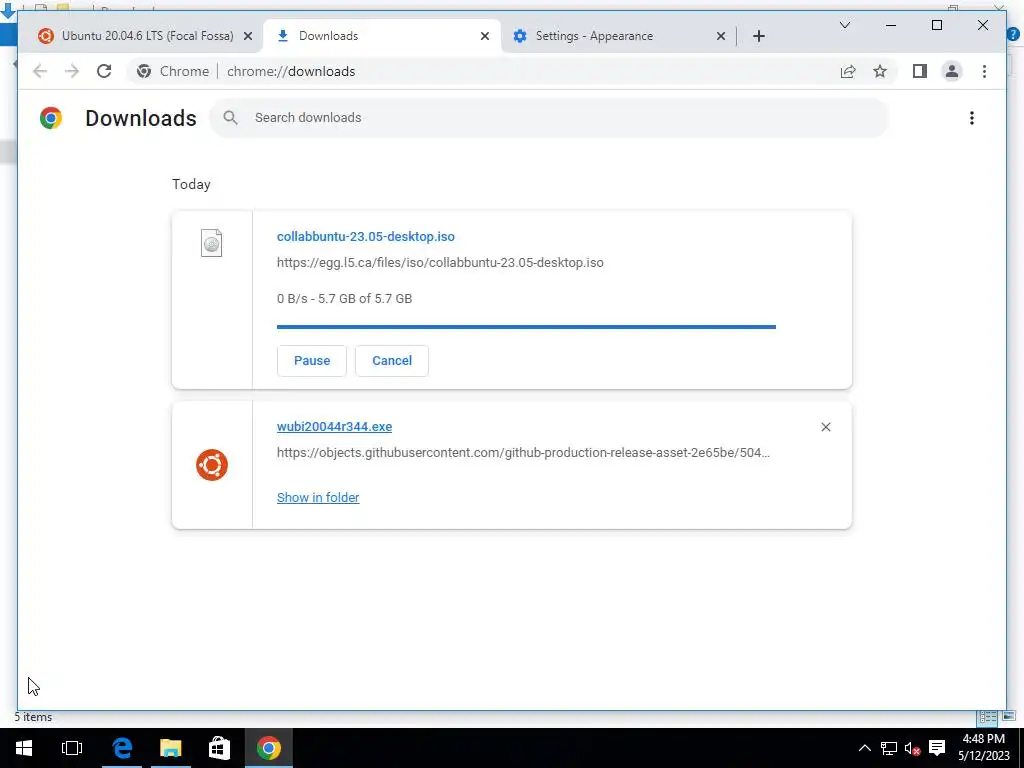
Task: Click the search magnifier icon
Action: (x=230, y=118)
